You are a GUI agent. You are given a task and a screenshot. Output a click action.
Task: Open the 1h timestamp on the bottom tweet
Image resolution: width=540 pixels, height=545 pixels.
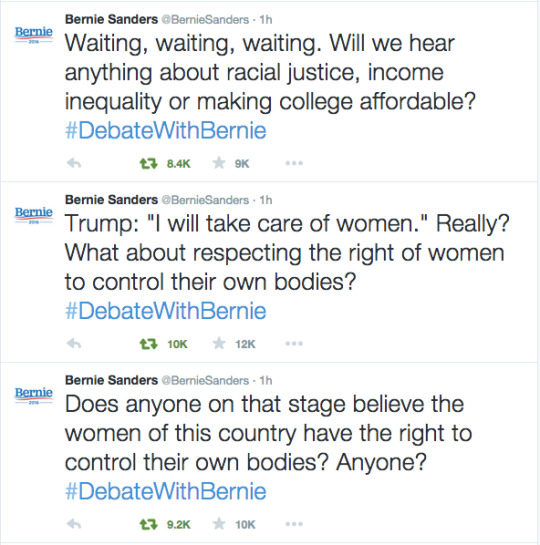coord(266,380)
